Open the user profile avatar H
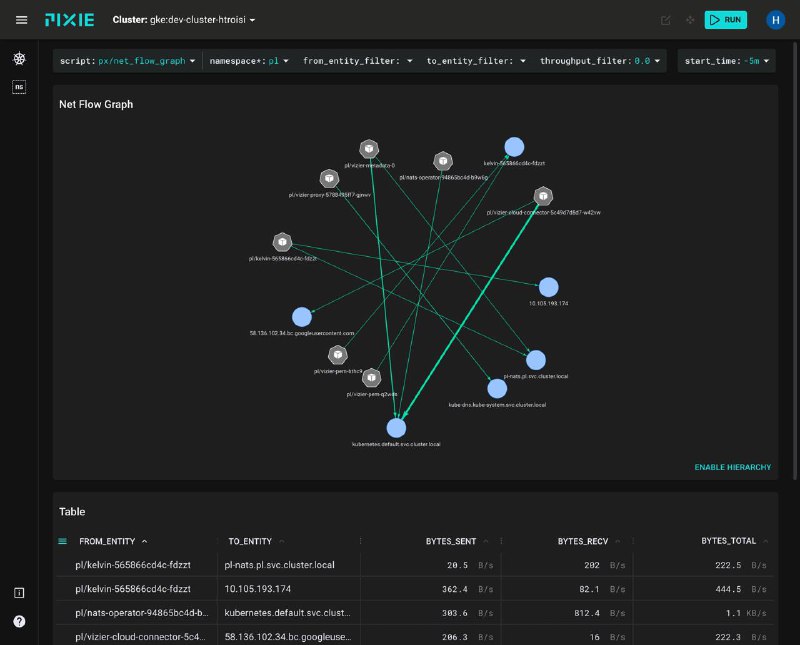Image resolution: width=800 pixels, height=645 pixels. click(775, 20)
